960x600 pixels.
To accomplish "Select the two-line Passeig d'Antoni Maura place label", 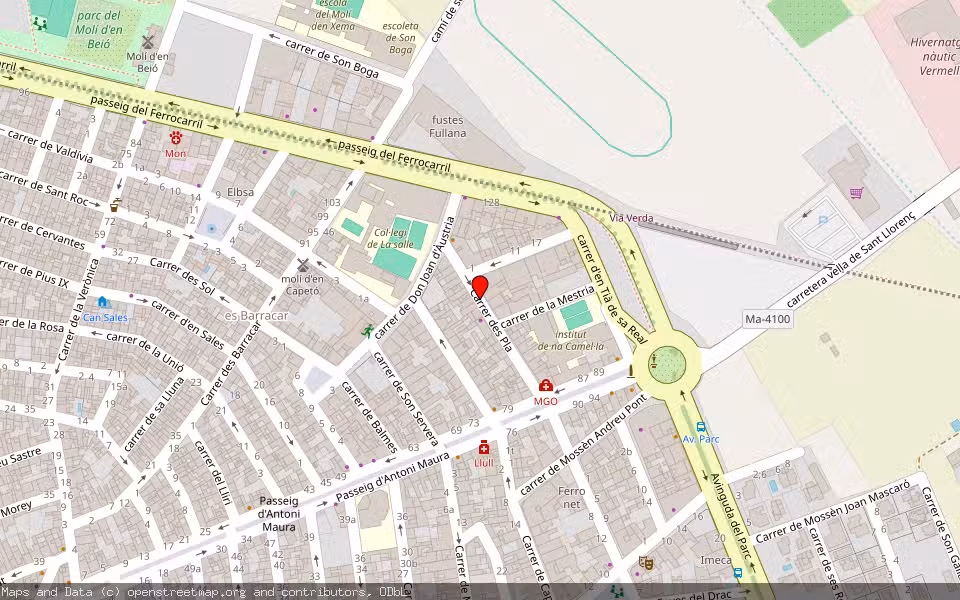I will point(279,514).
